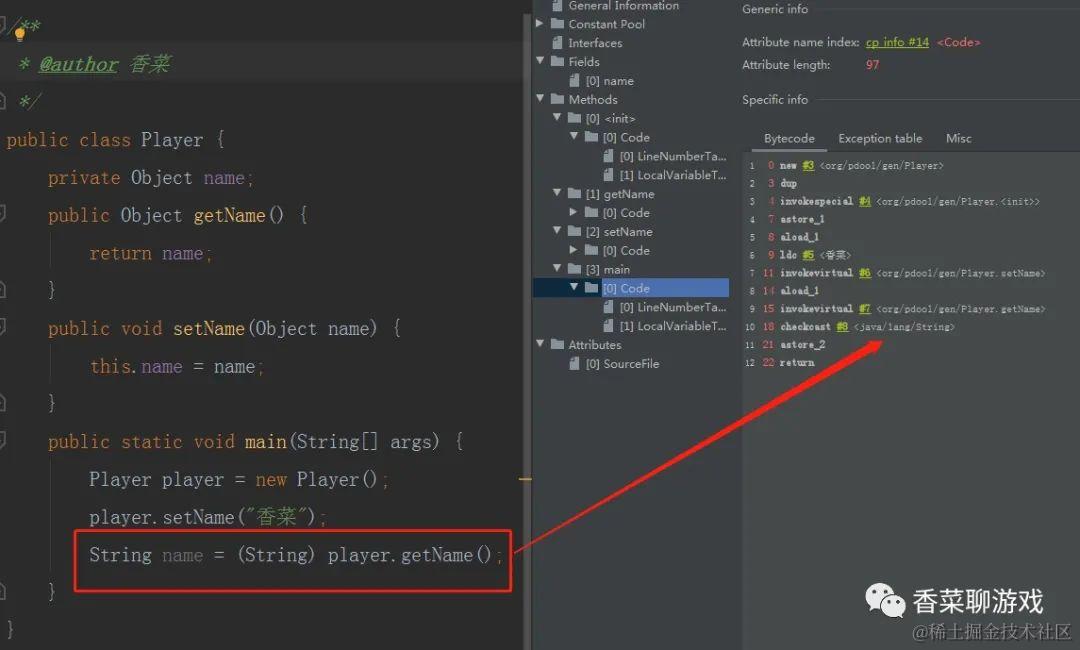This screenshot has width=1080, height=650.
Task: Collapse the Methods tree node
Action: coord(540,98)
